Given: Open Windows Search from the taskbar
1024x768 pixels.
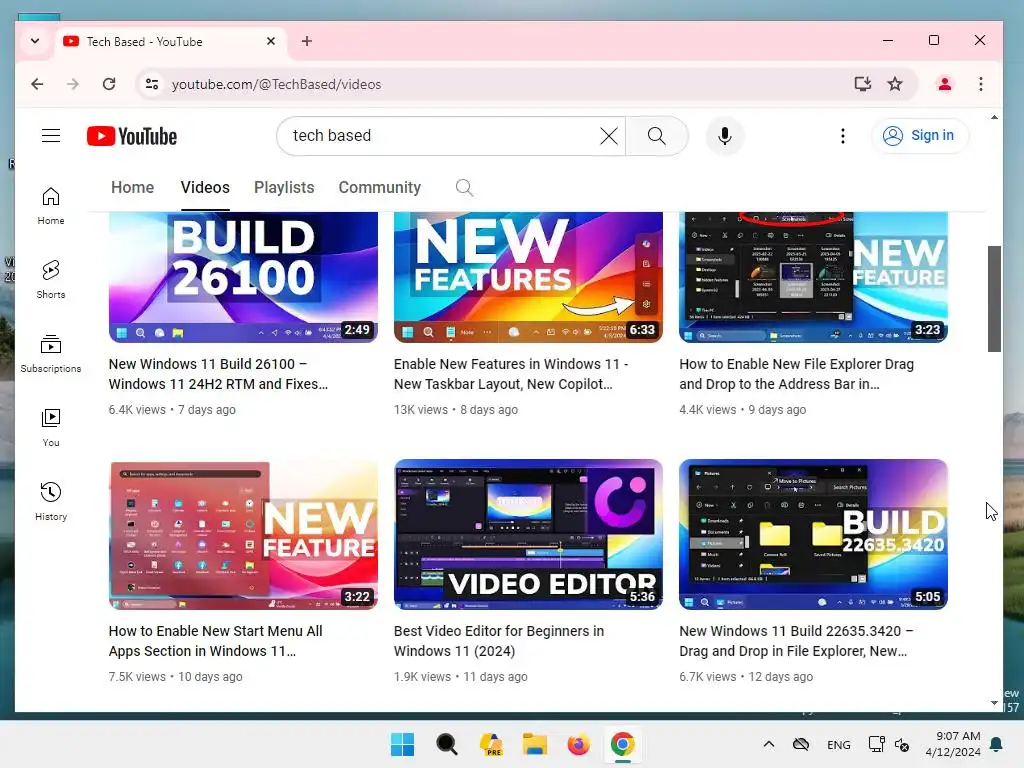Looking at the screenshot, I should (447, 744).
